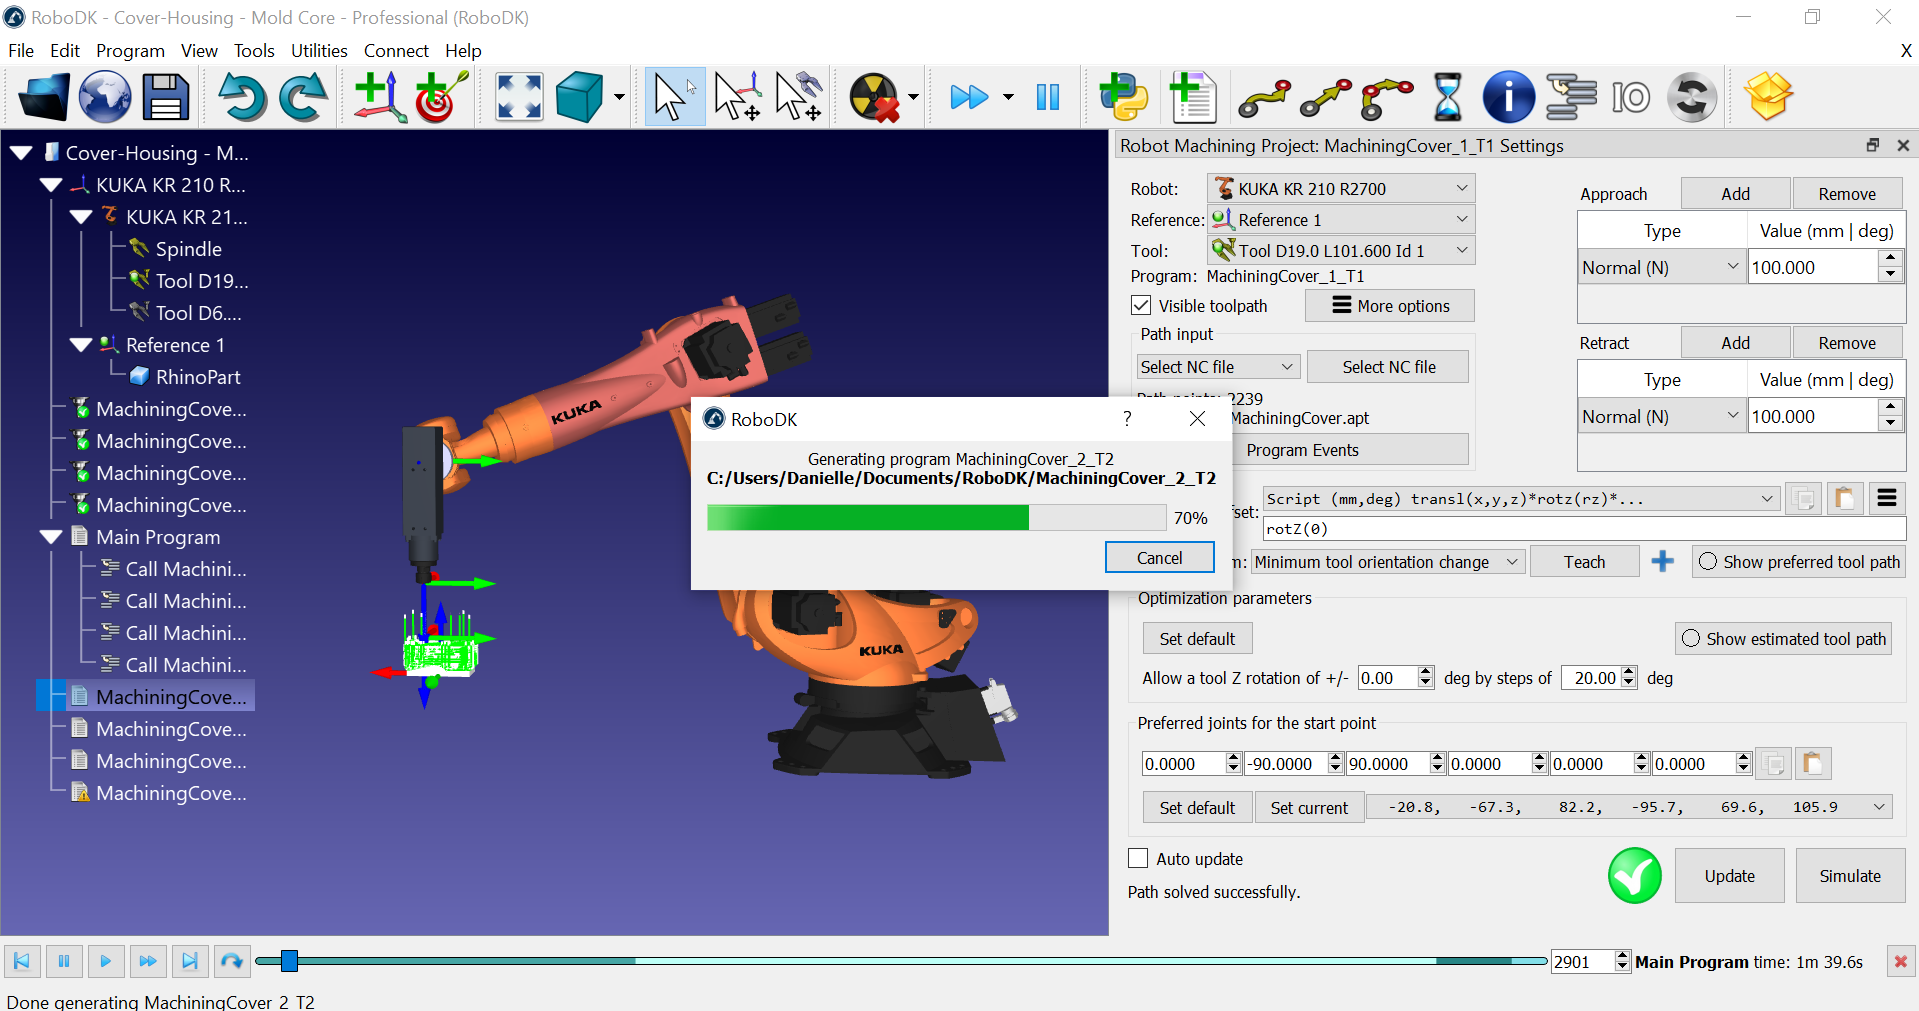This screenshot has width=1919, height=1011.
Task: Open the Utilities menu
Action: click(x=319, y=50)
